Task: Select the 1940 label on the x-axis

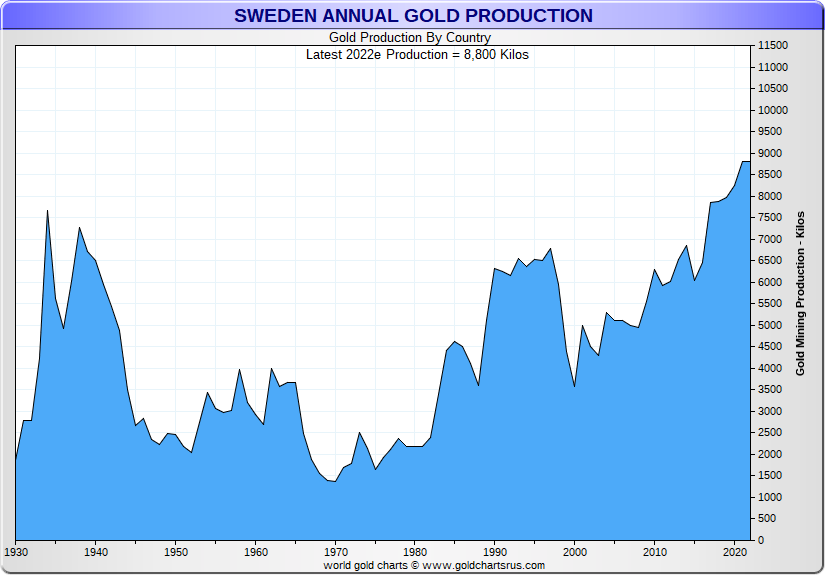Action: (96, 552)
